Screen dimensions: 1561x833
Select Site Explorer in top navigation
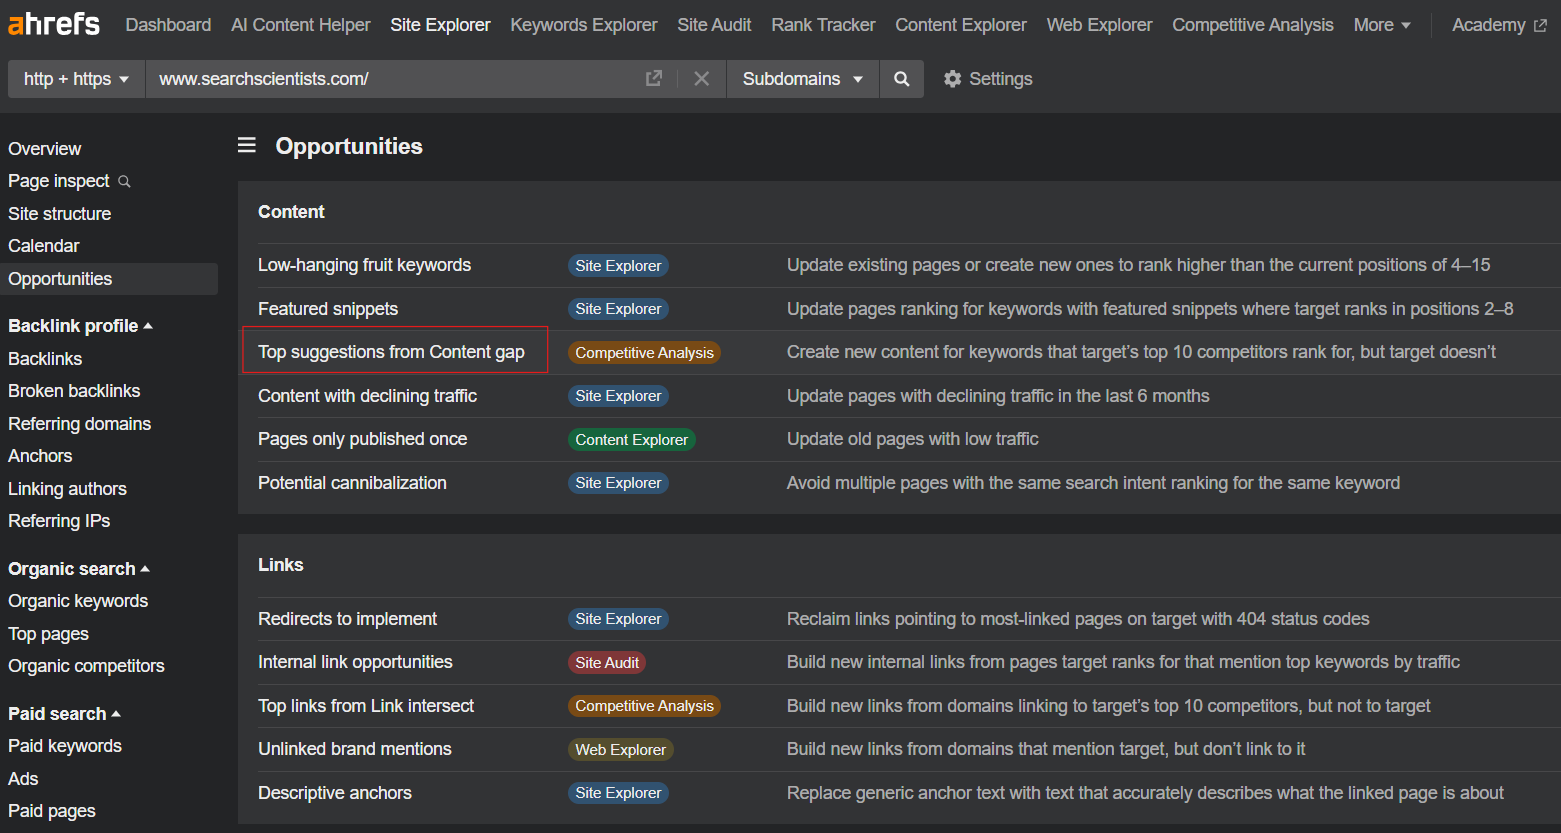pyautogui.click(x=441, y=25)
